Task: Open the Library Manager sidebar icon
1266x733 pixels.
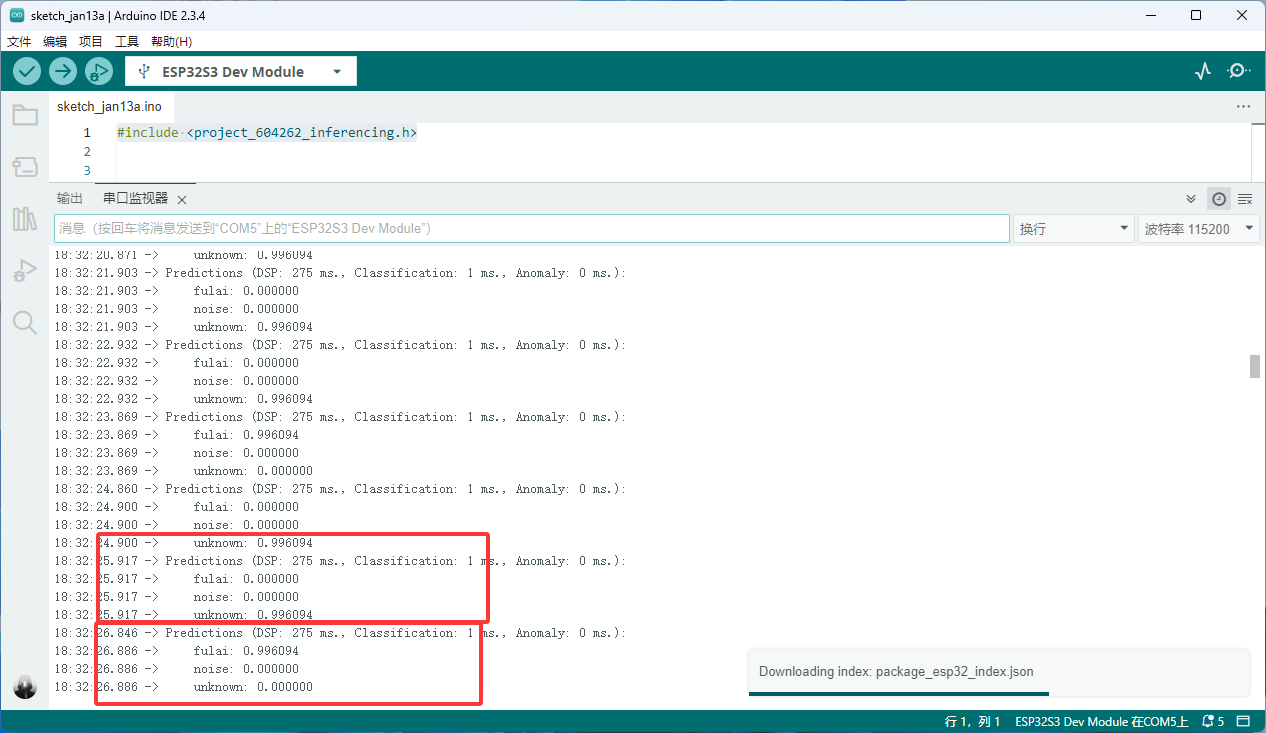Action: pyautogui.click(x=25, y=218)
